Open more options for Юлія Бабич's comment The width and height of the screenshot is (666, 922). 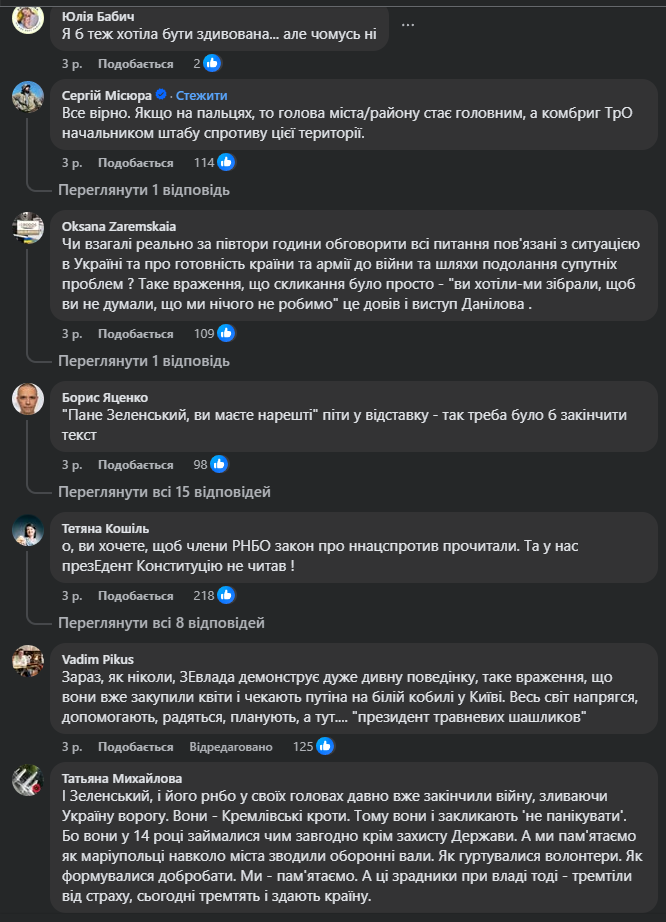pos(408,24)
